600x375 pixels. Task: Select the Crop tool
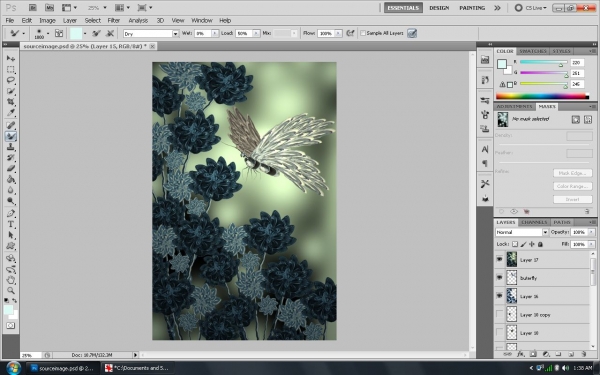click(11, 102)
